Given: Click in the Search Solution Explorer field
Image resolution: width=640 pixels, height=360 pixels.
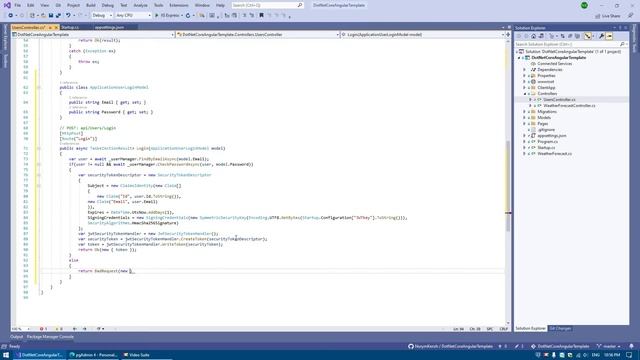Looking at the screenshot, I should (567, 44).
